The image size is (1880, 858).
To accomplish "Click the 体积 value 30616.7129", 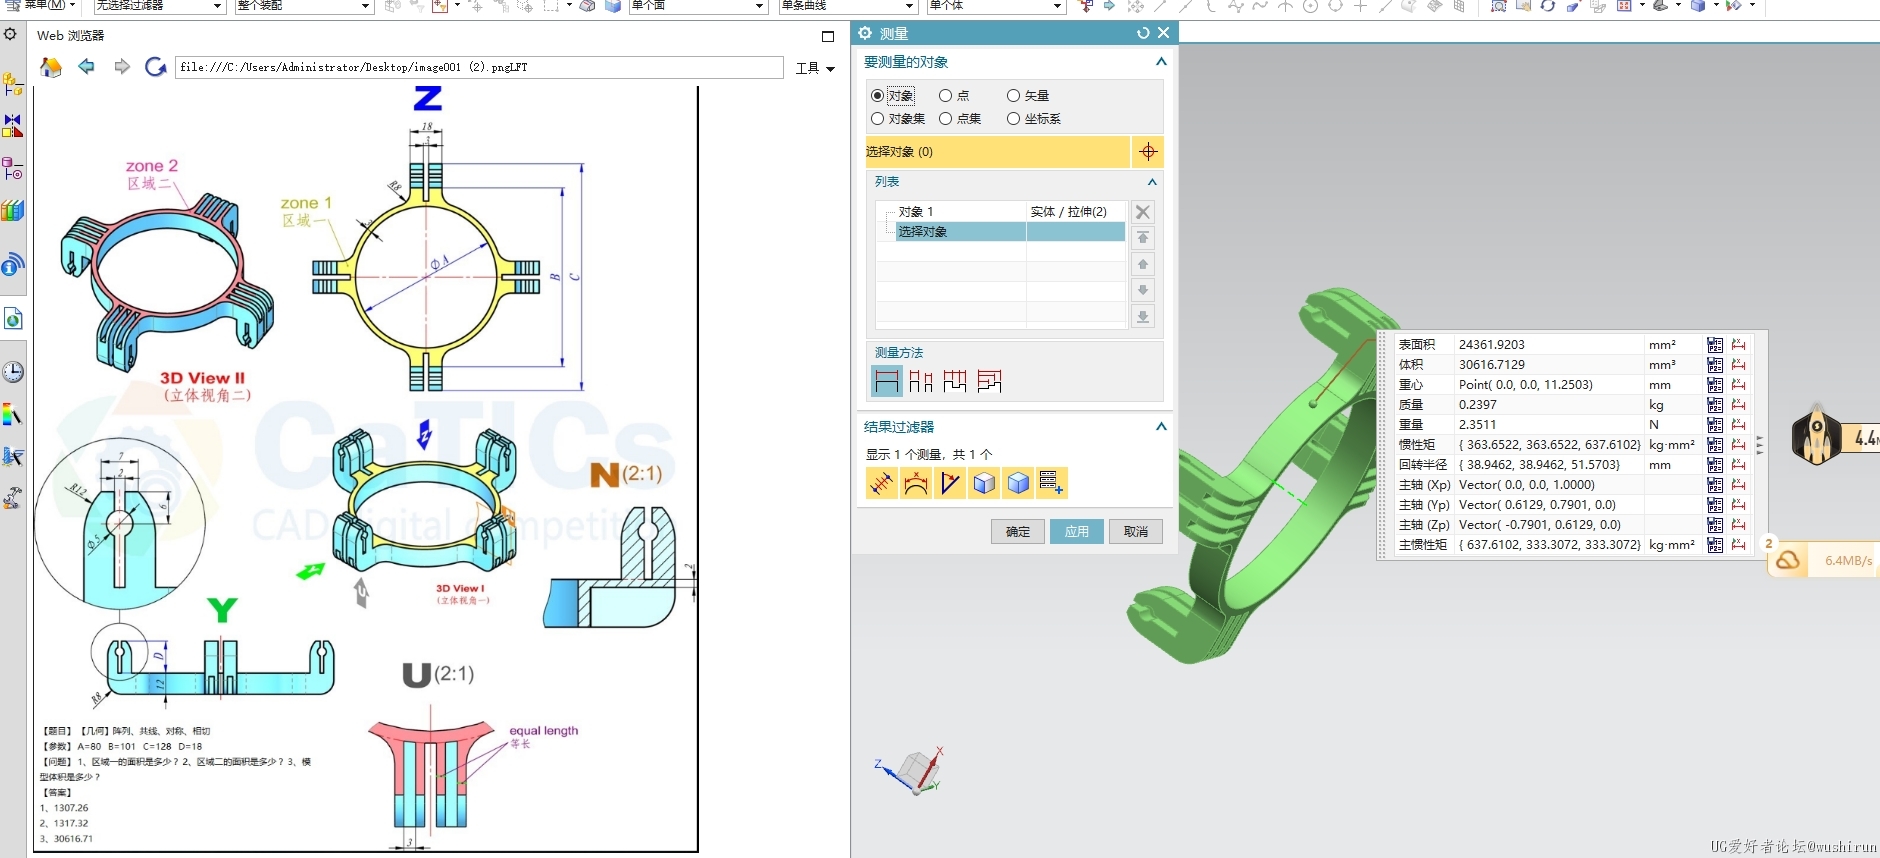I will click(1491, 365).
